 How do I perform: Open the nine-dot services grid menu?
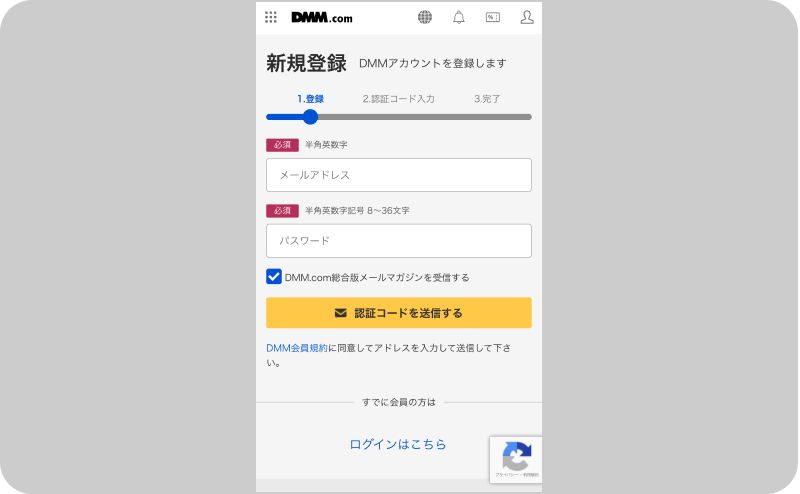(x=271, y=17)
